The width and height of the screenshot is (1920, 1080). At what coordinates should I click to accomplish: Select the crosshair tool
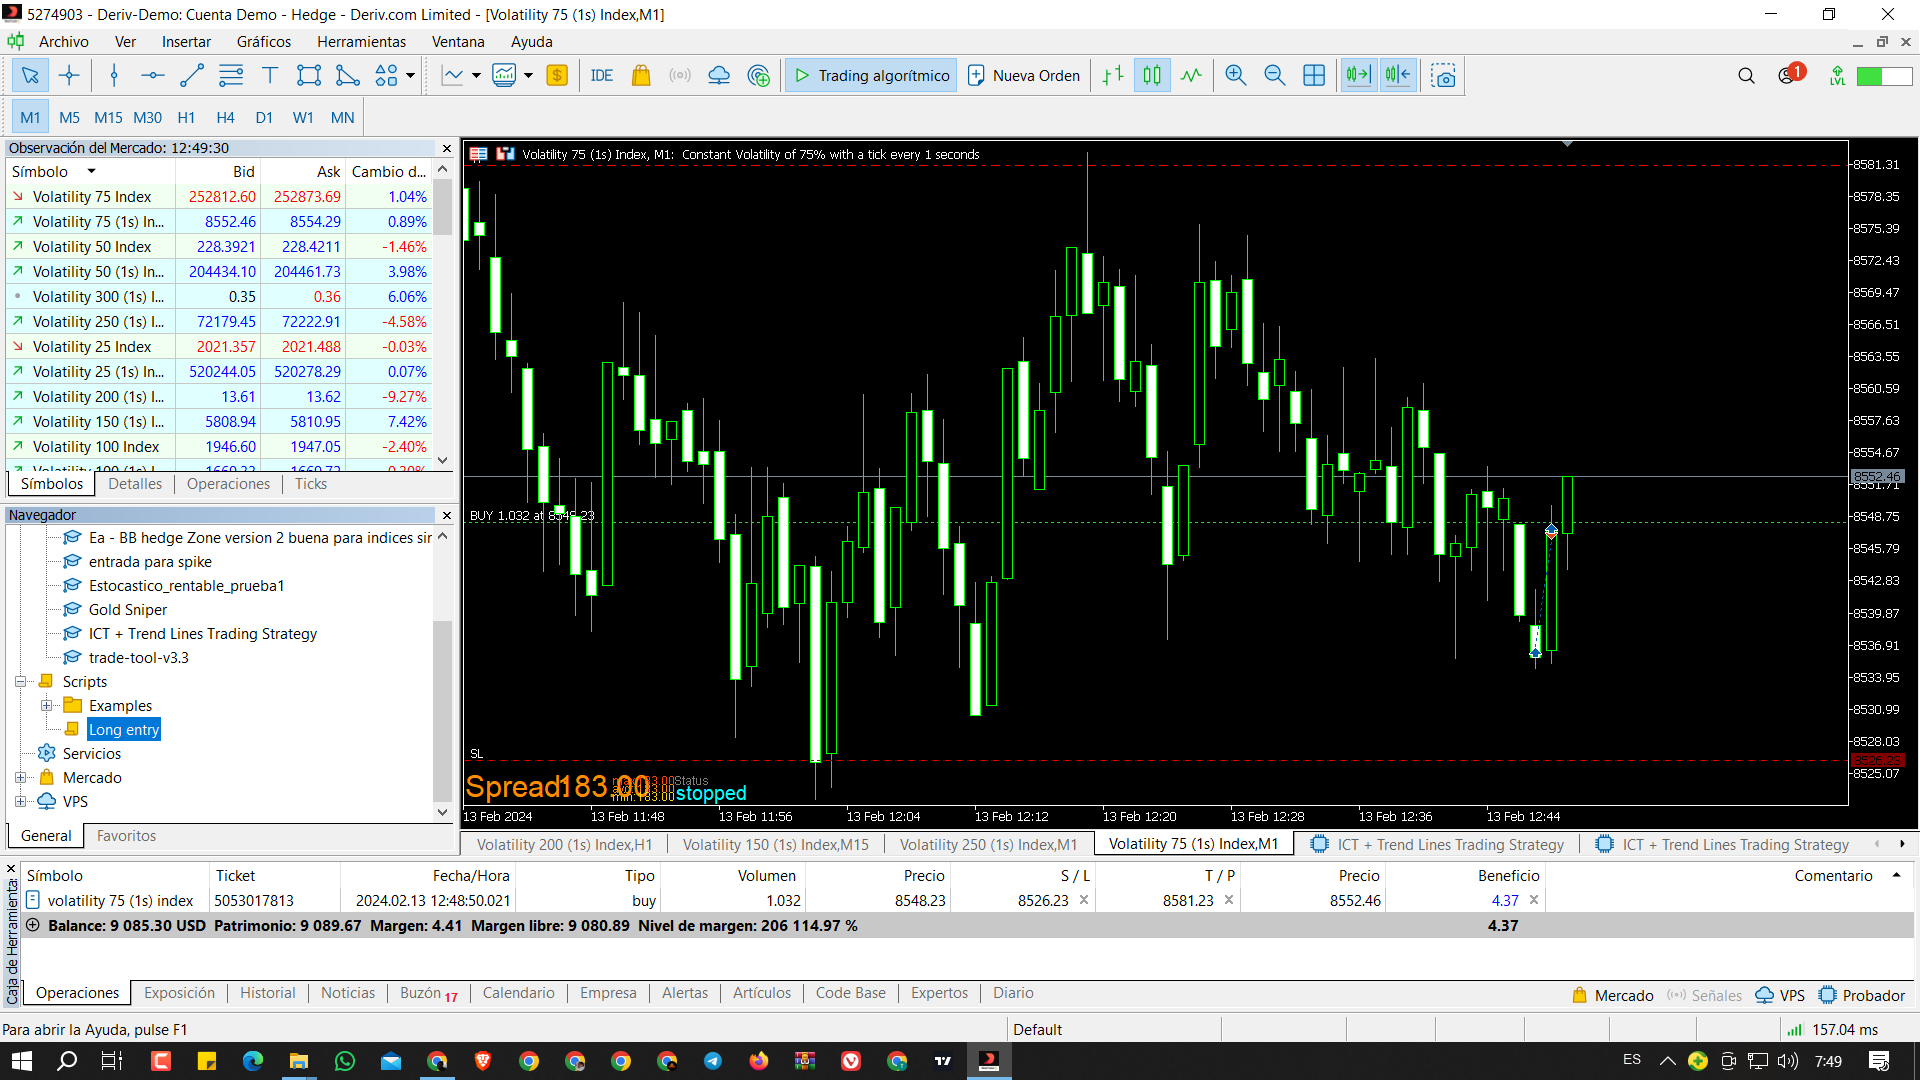click(69, 76)
